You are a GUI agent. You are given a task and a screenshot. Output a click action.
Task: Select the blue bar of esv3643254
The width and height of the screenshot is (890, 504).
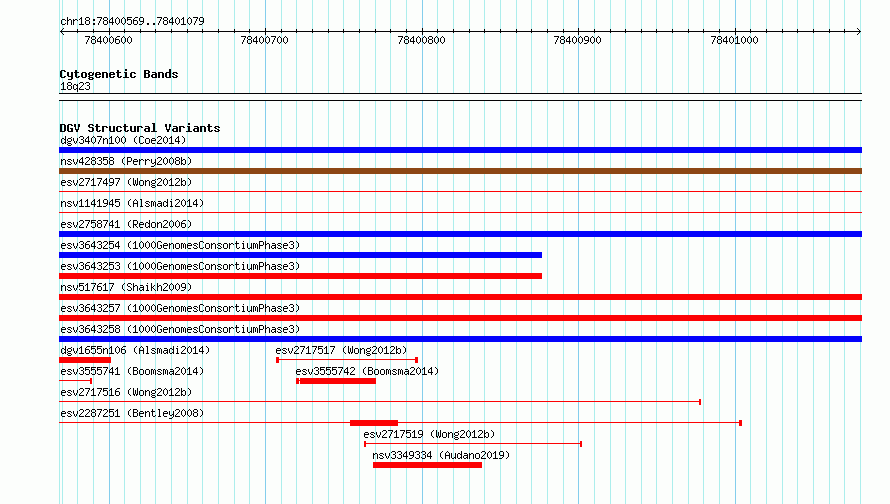point(300,255)
